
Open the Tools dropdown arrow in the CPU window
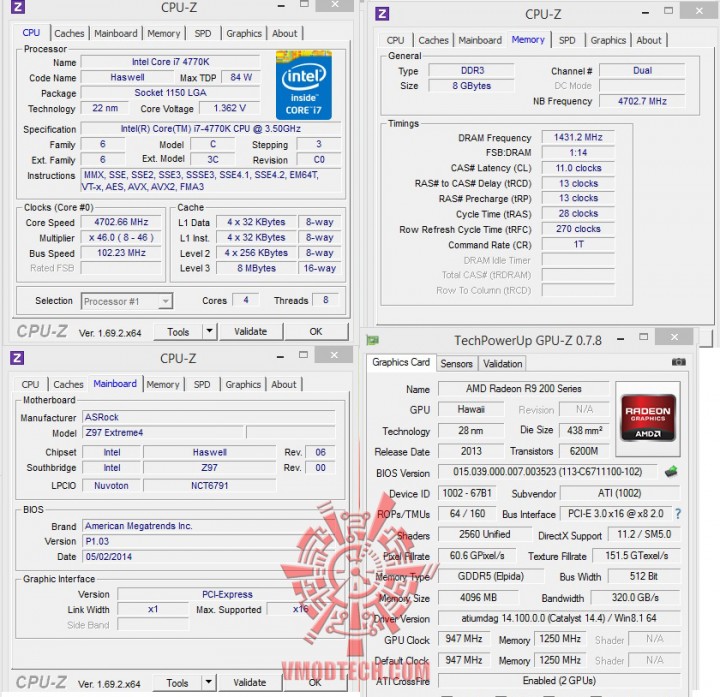209,331
